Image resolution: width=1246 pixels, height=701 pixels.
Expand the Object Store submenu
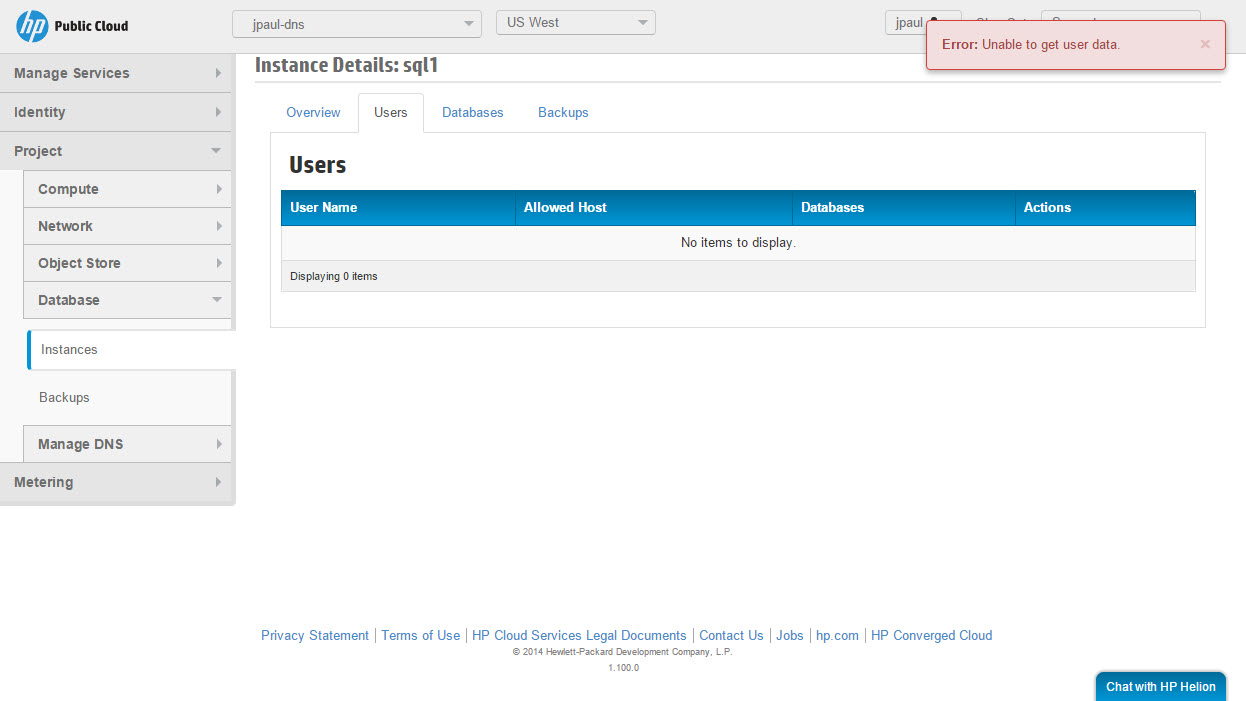click(x=128, y=263)
